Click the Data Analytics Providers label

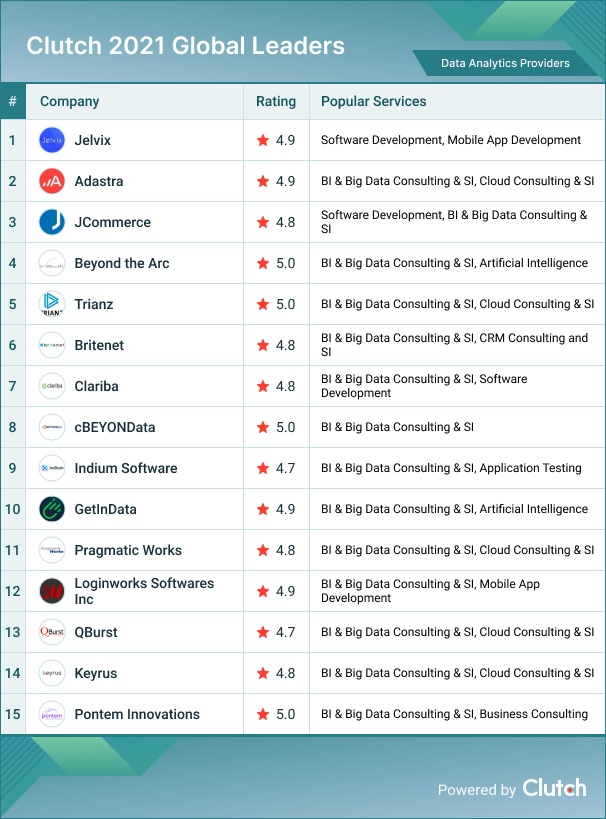click(x=505, y=63)
